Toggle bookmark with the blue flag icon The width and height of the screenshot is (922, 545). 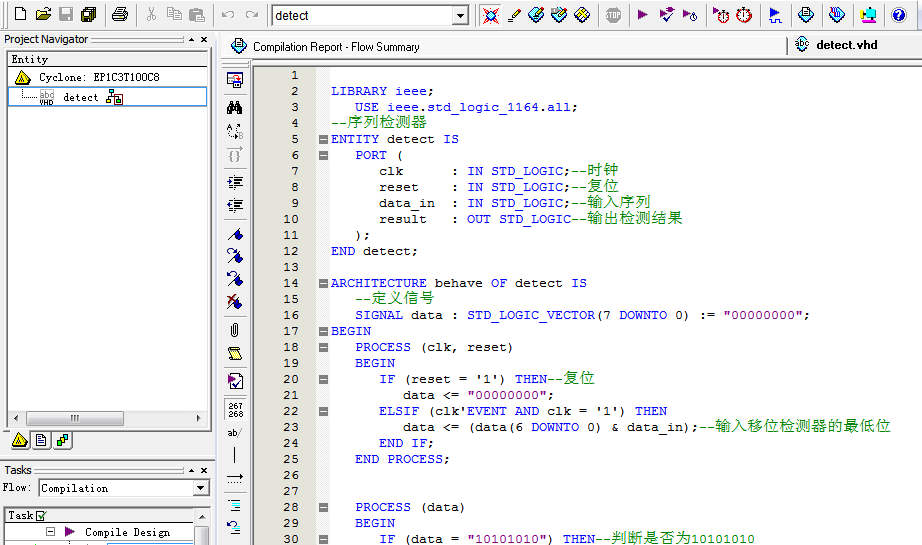[235, 234]
